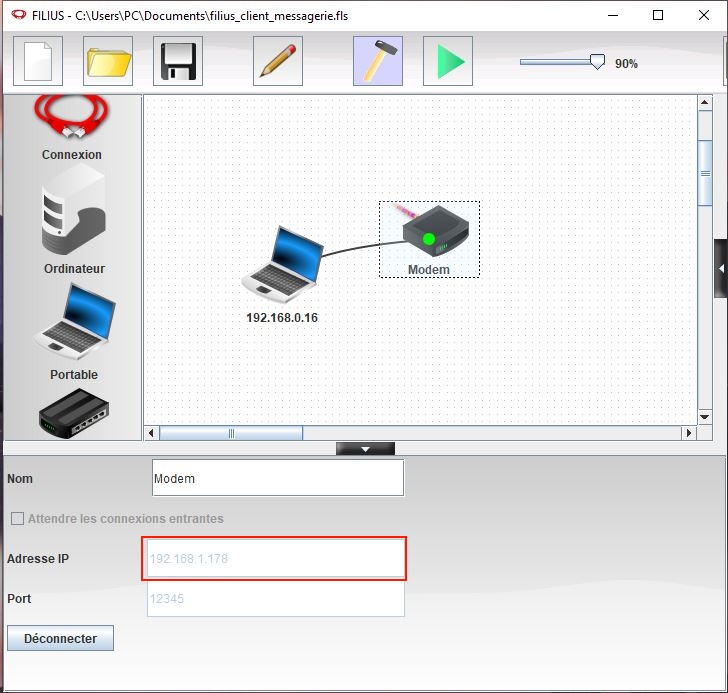This screenshot has height=693, width=728.
Task: Open a project with the folder icon
Action: point(108,61)
